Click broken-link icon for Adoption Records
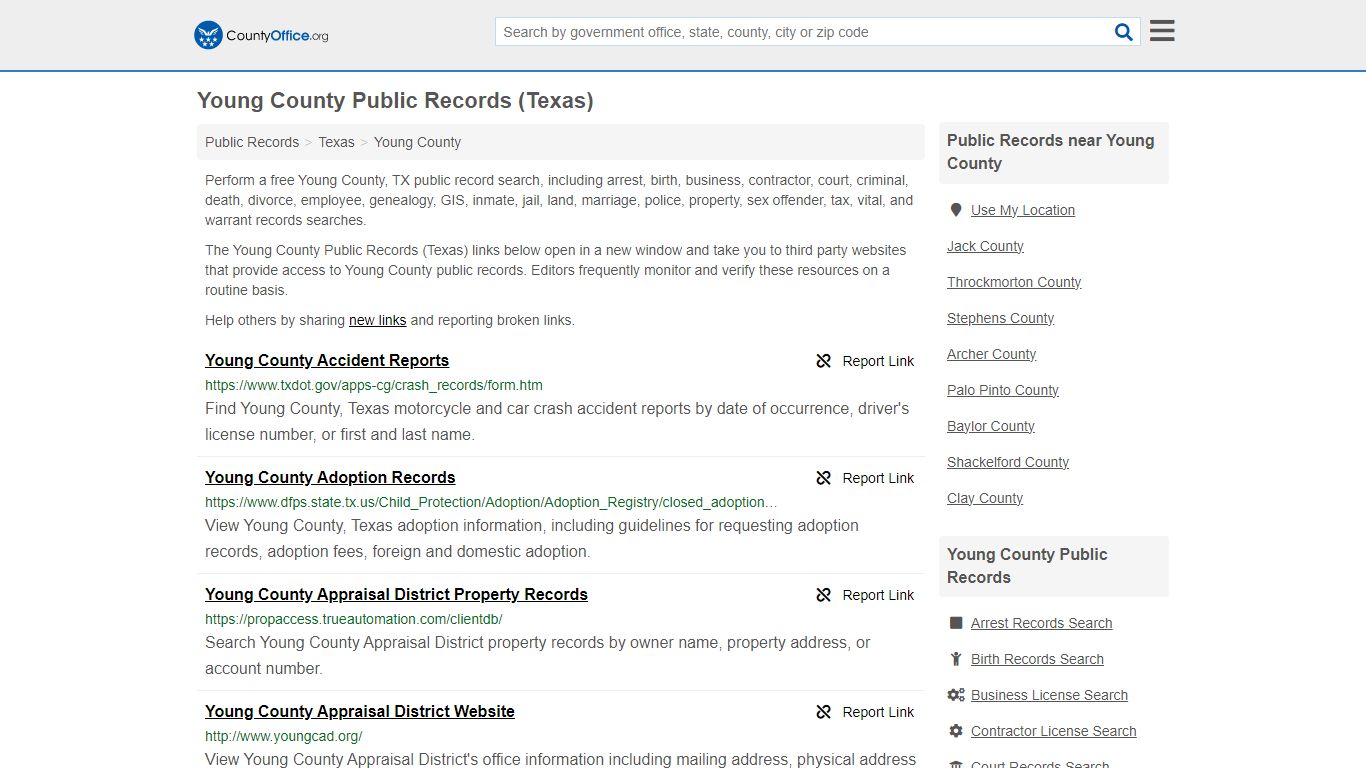Viewport: 1366px width, 768px height. pos(824,478)
